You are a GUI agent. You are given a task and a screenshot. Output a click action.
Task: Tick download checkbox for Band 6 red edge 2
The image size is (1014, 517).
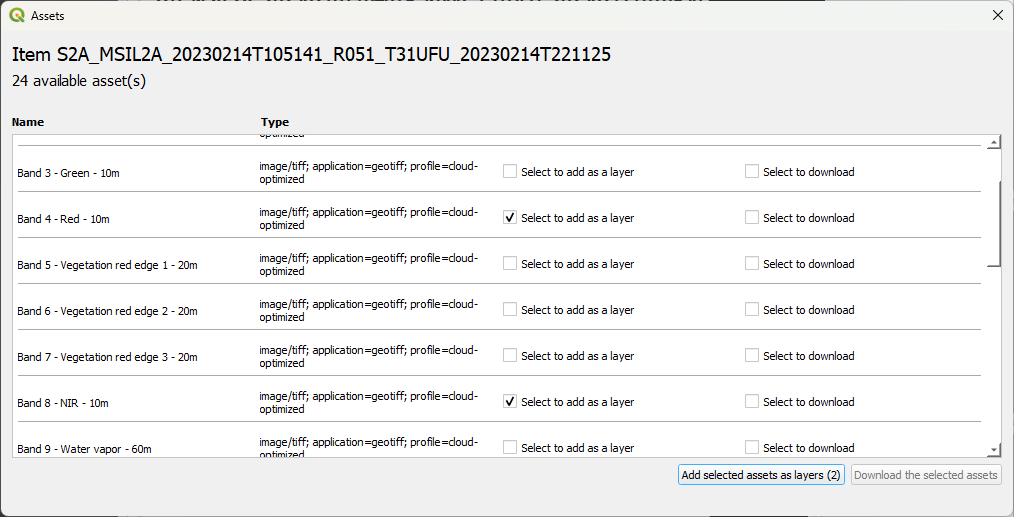point(752,310)
